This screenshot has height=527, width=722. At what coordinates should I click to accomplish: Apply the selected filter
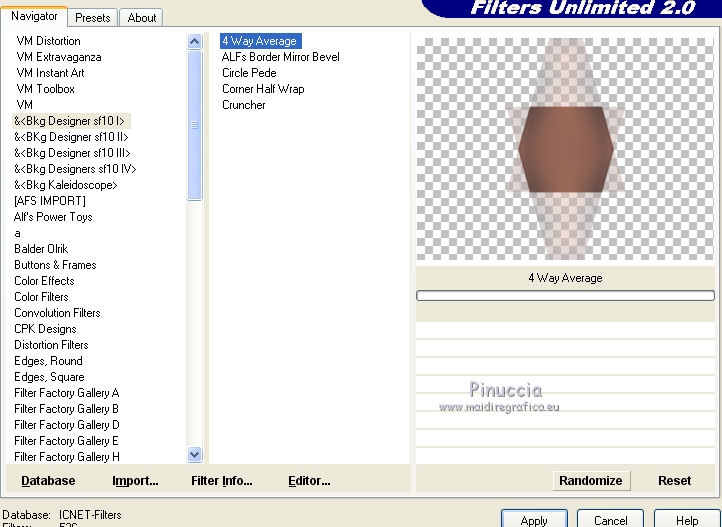point(534,519)
